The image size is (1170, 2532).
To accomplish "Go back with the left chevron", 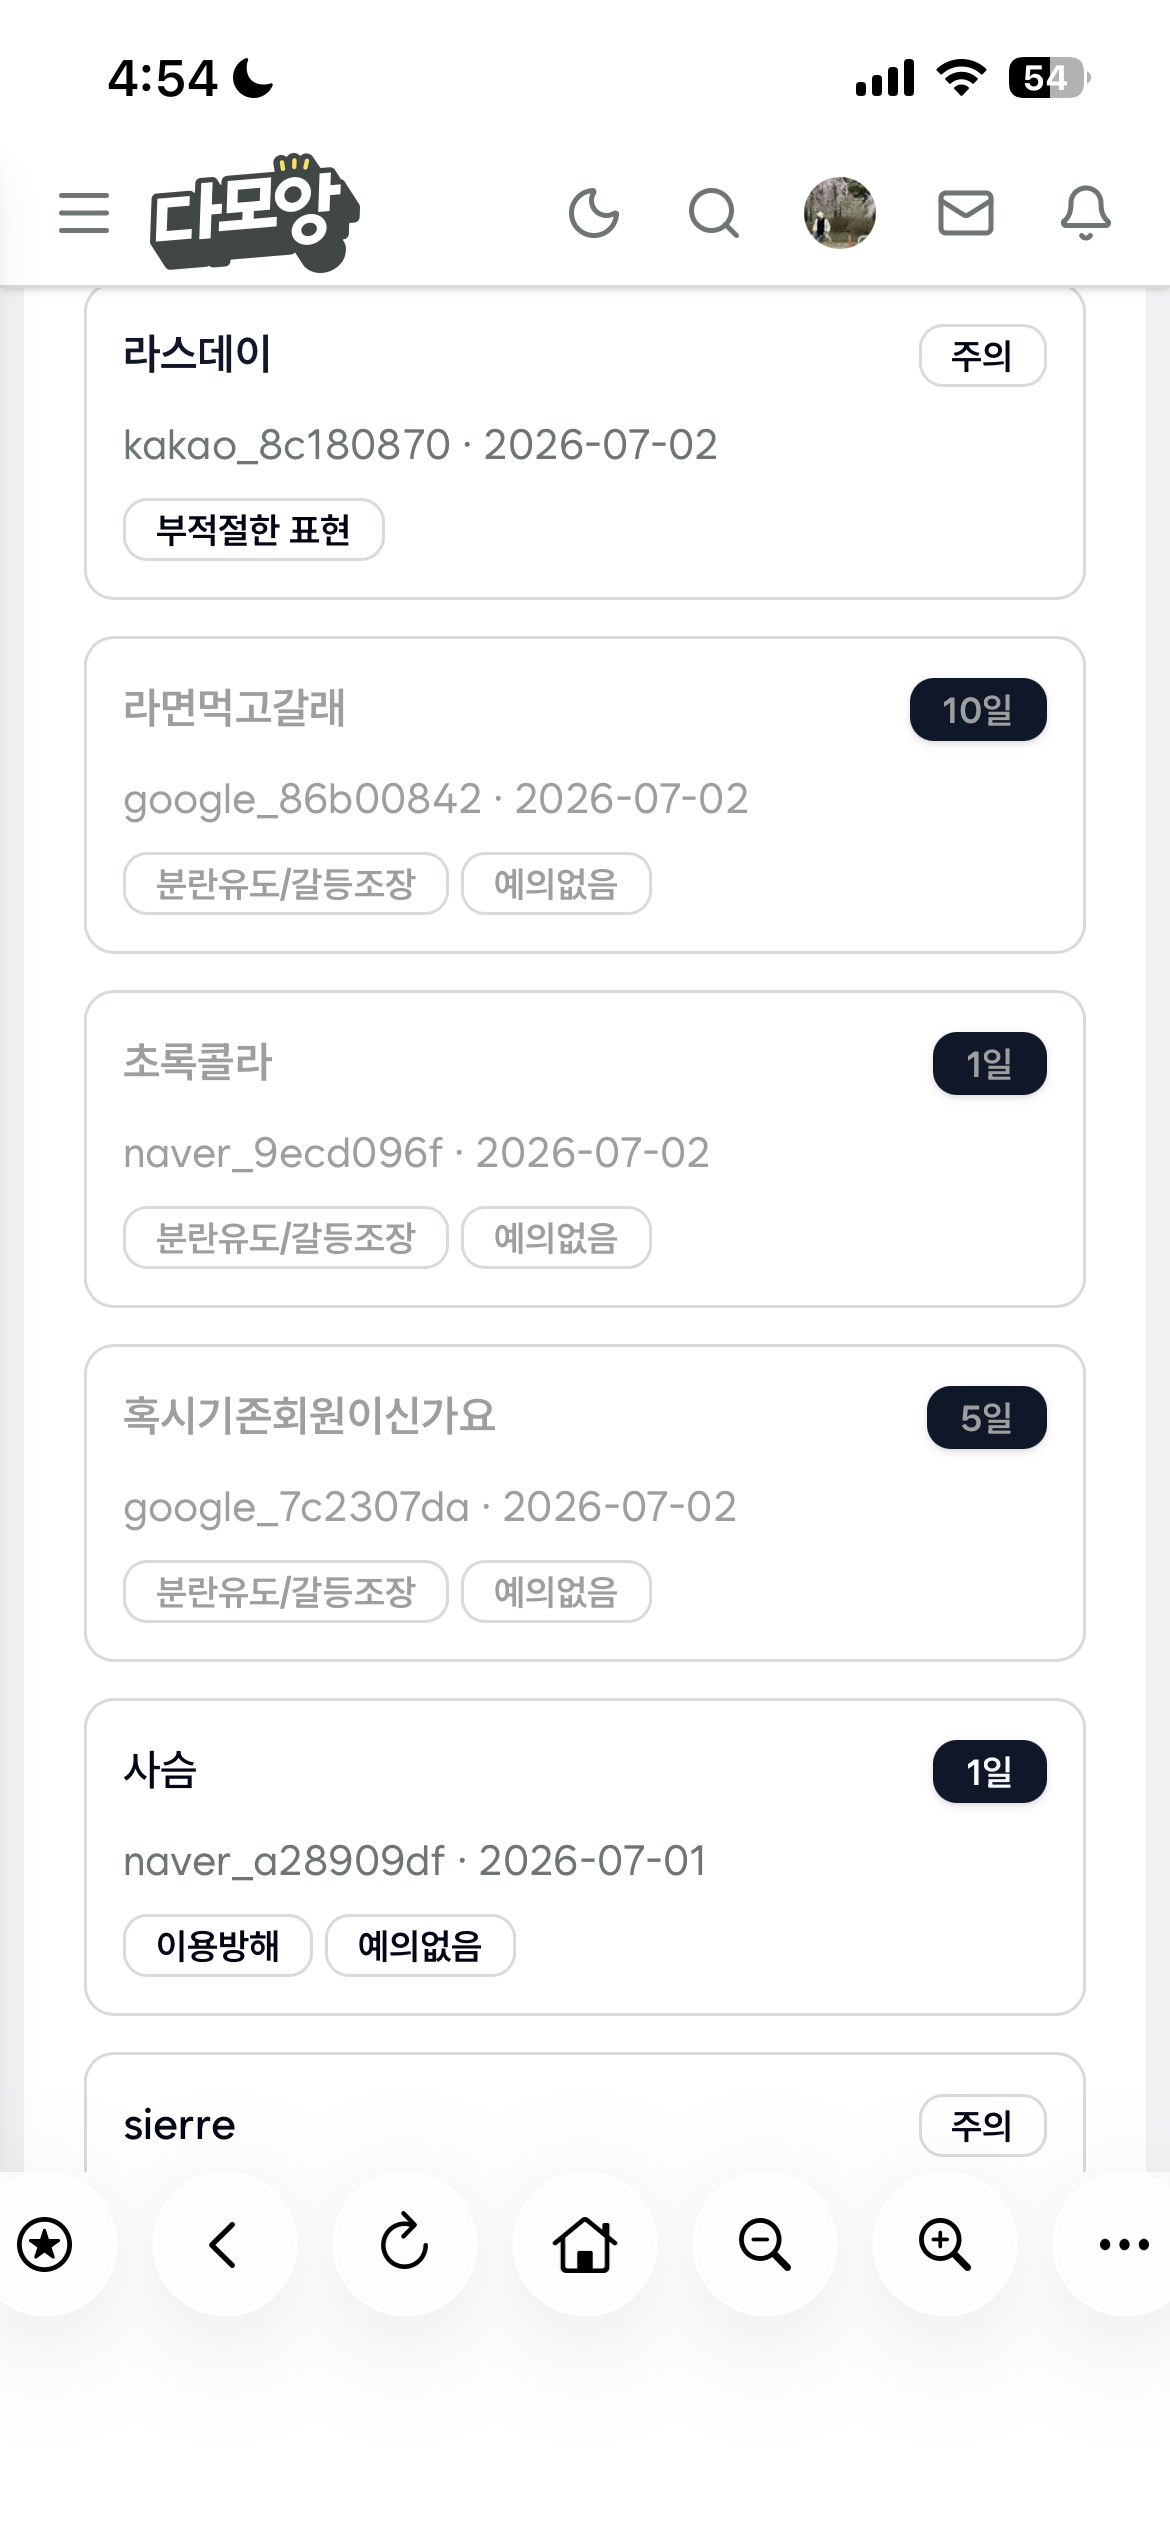I will pyautogui.click(x=224, y=2244).
